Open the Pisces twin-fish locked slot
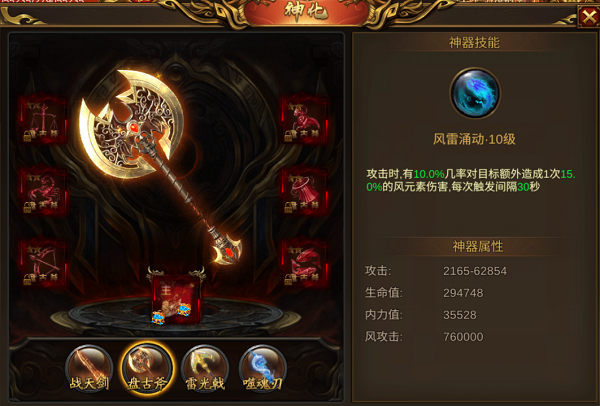This screenshot has height=406, width=600. (304, 264)
